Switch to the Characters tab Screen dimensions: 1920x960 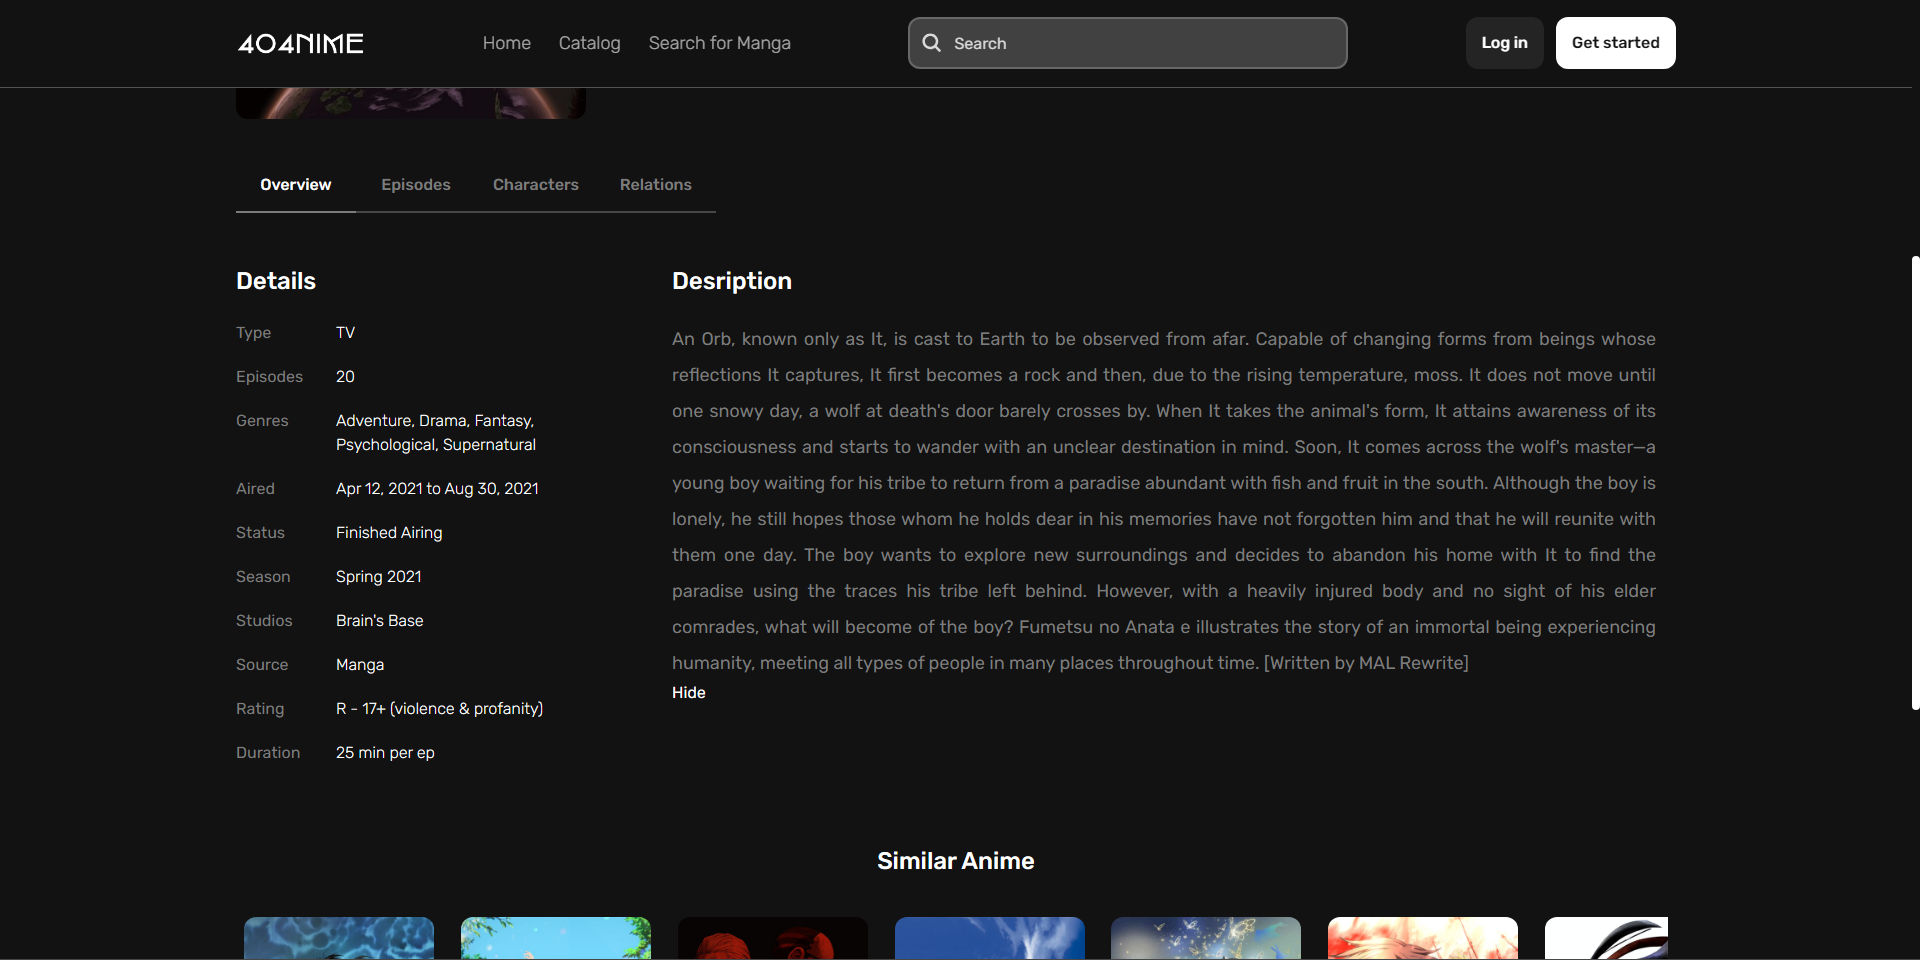point(536,185)
